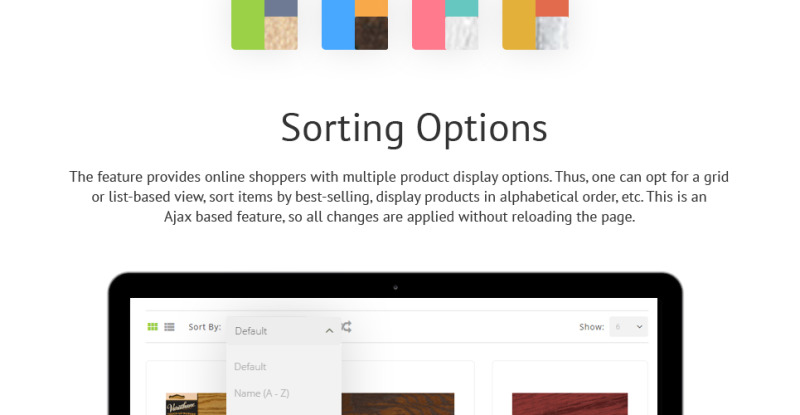Choose Default option in sort list
This screenshot has width=800, height=415.
point(250,367)
